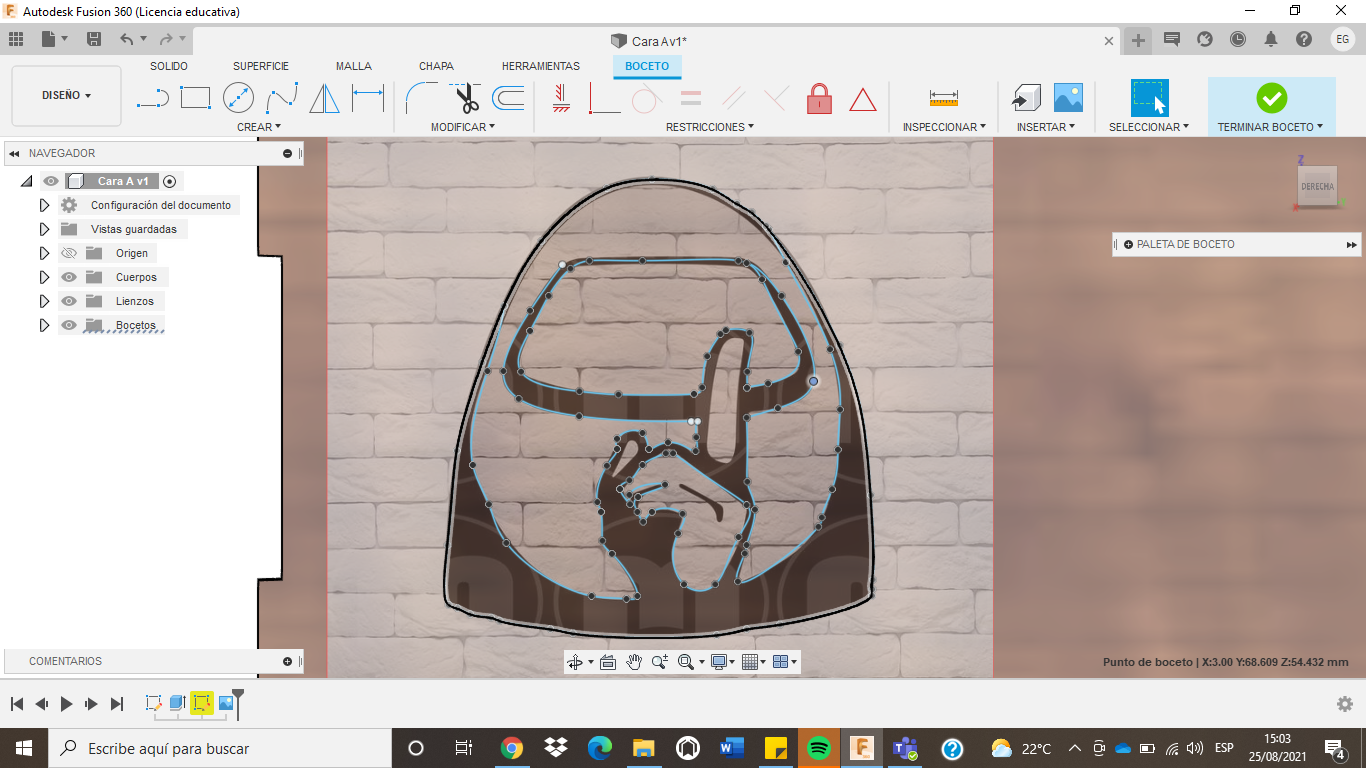
Task: Toggle visibility of the Lienzos folder
Action: pos(67,300)
